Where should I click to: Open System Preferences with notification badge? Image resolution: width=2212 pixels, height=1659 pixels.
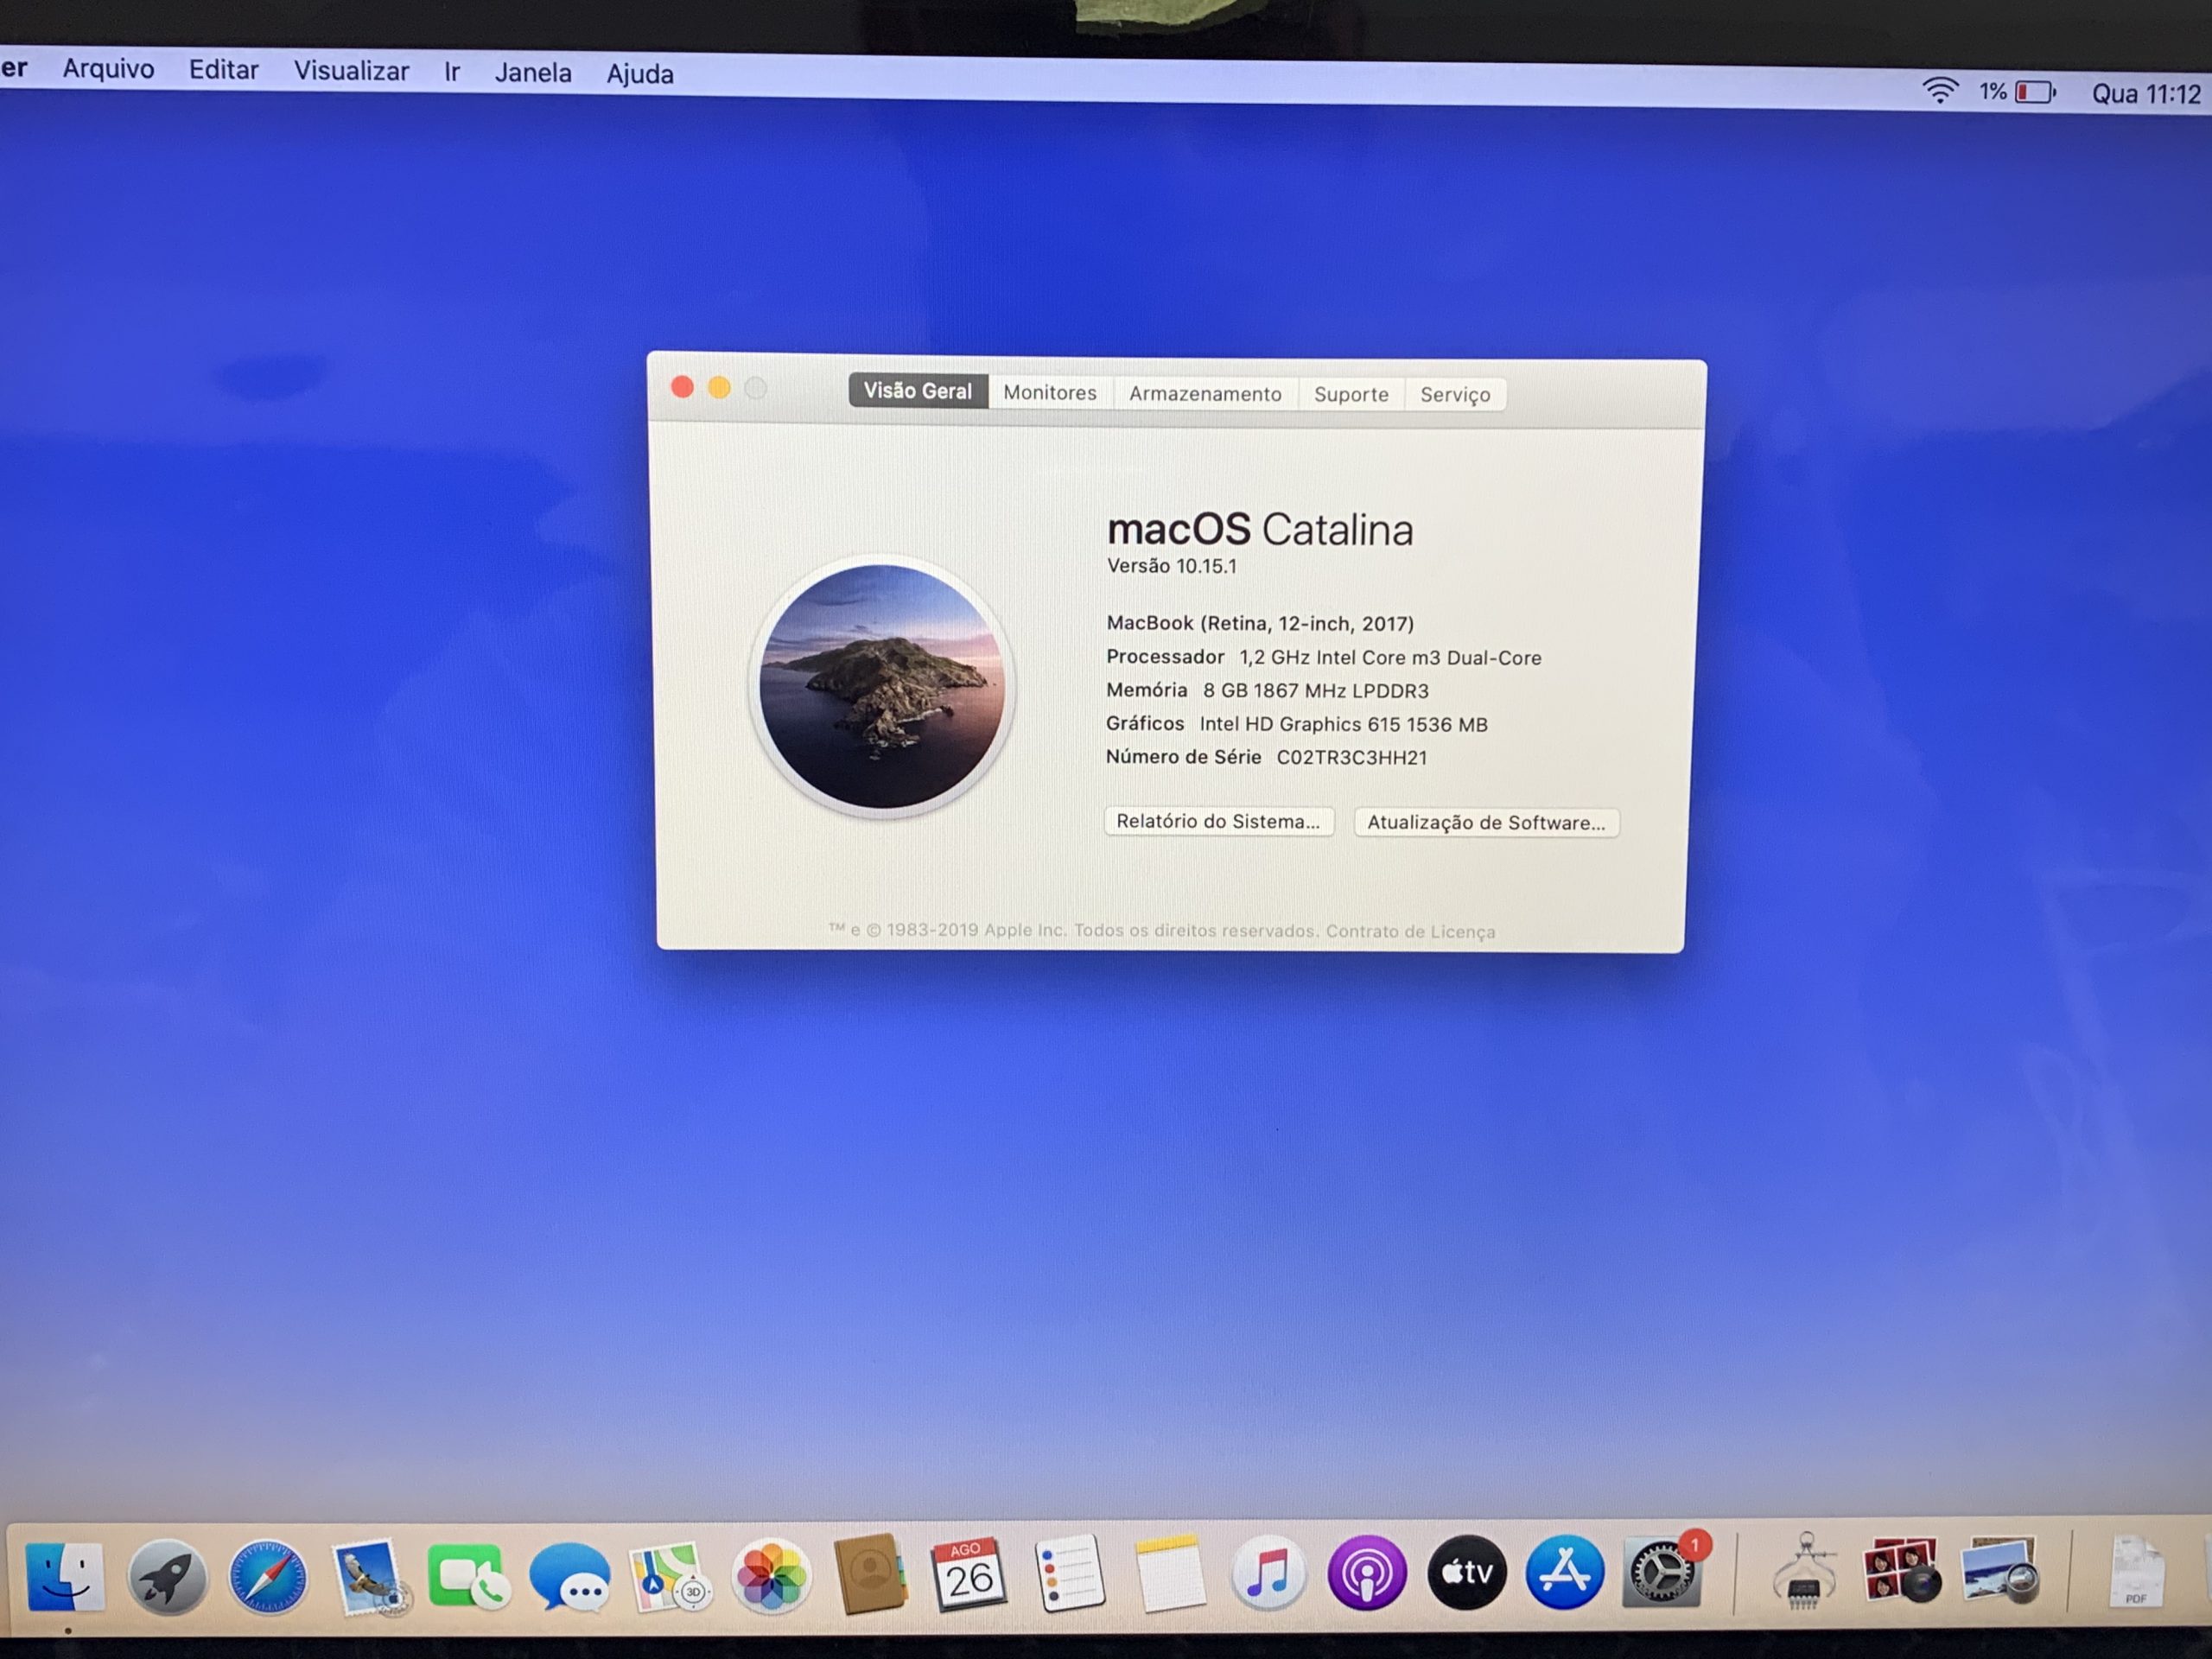(x=1662, y=1572)
